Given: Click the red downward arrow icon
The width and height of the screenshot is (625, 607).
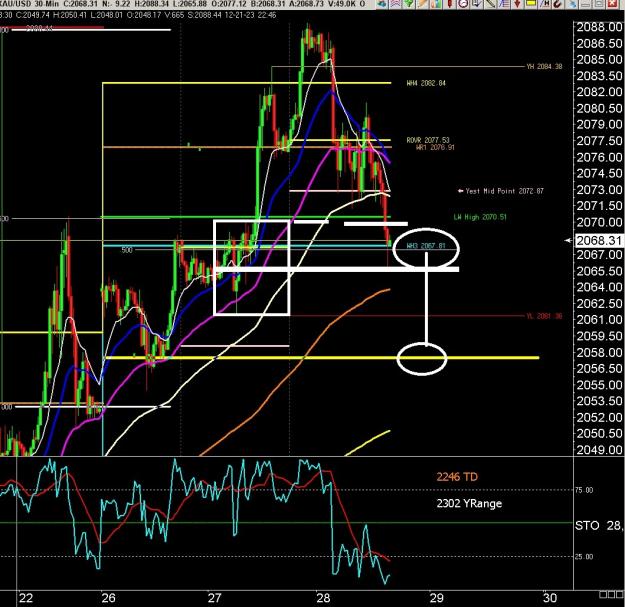Looking at the screenshot, I should [517, 4].
